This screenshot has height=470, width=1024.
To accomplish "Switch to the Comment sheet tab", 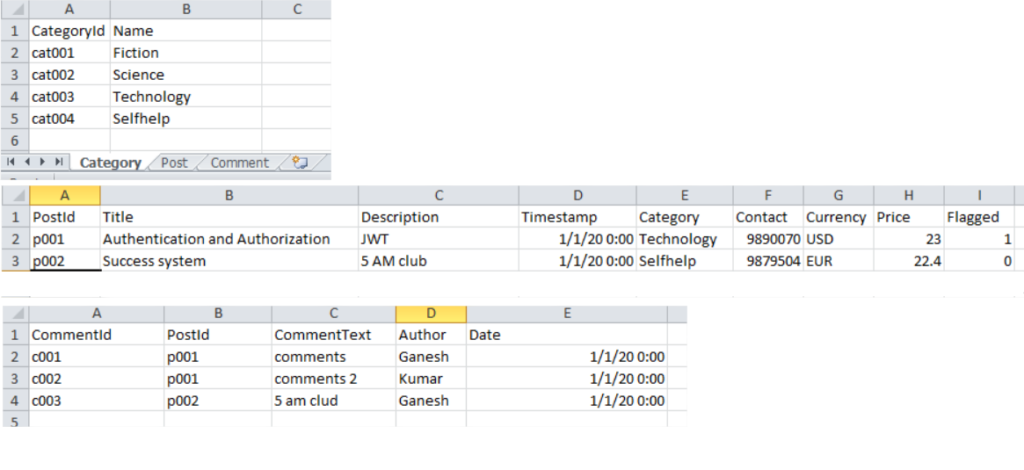I will [239, 163].
